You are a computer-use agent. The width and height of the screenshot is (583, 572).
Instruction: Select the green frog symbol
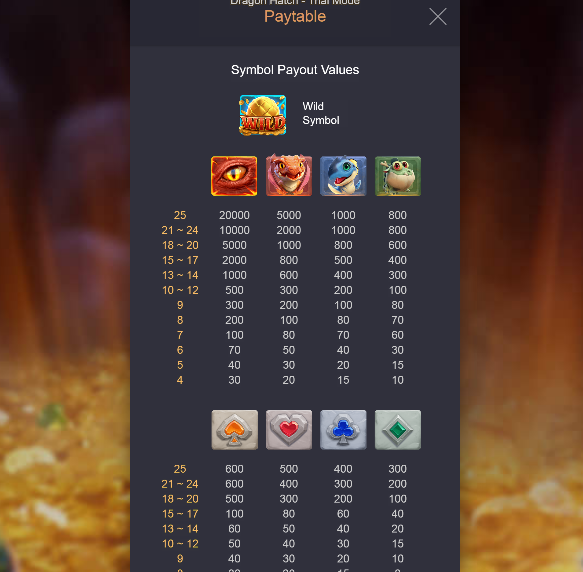pyautogui.click(x=398, y=176)
